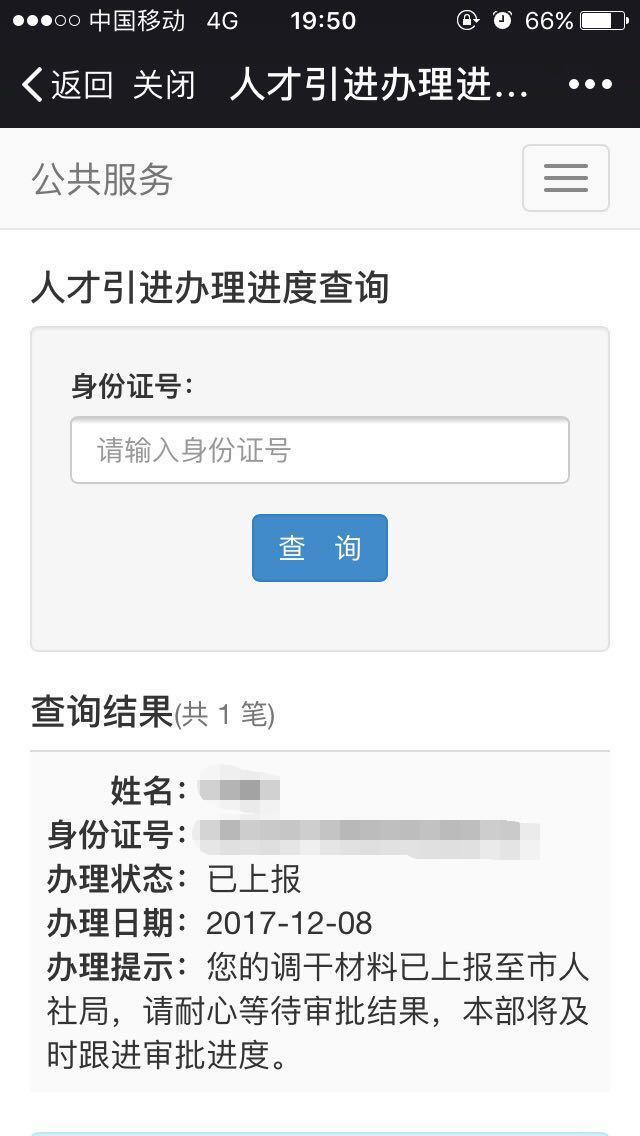This screenshot has height=1136, width=640.
Task: Click the 返回 back label
Action: tap(81, 85)
